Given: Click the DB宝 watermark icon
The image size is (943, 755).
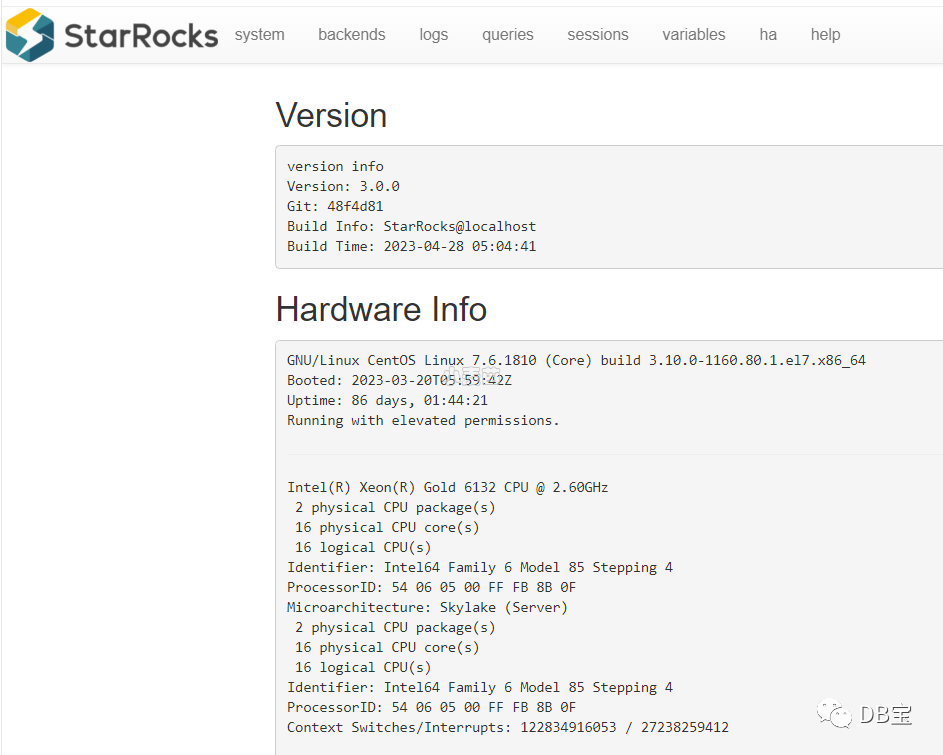Looking at the screenshot, I should [x=833, y=714].
